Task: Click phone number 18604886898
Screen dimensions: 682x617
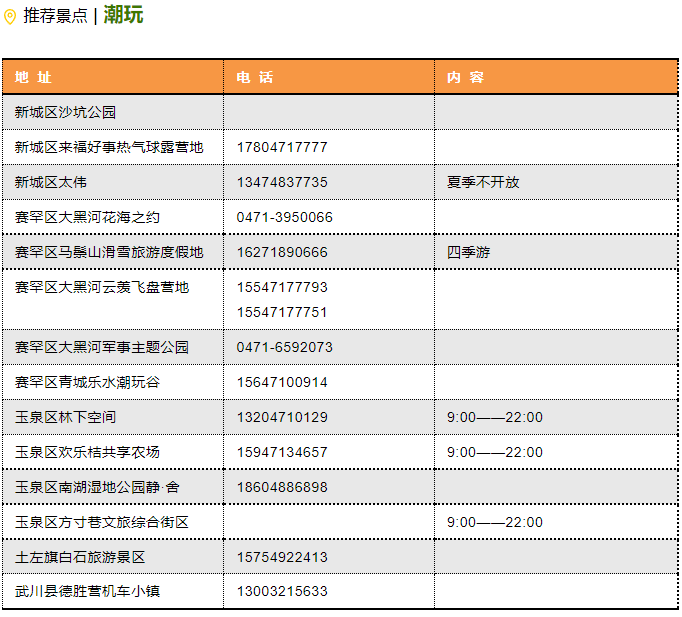Action: 282,487
